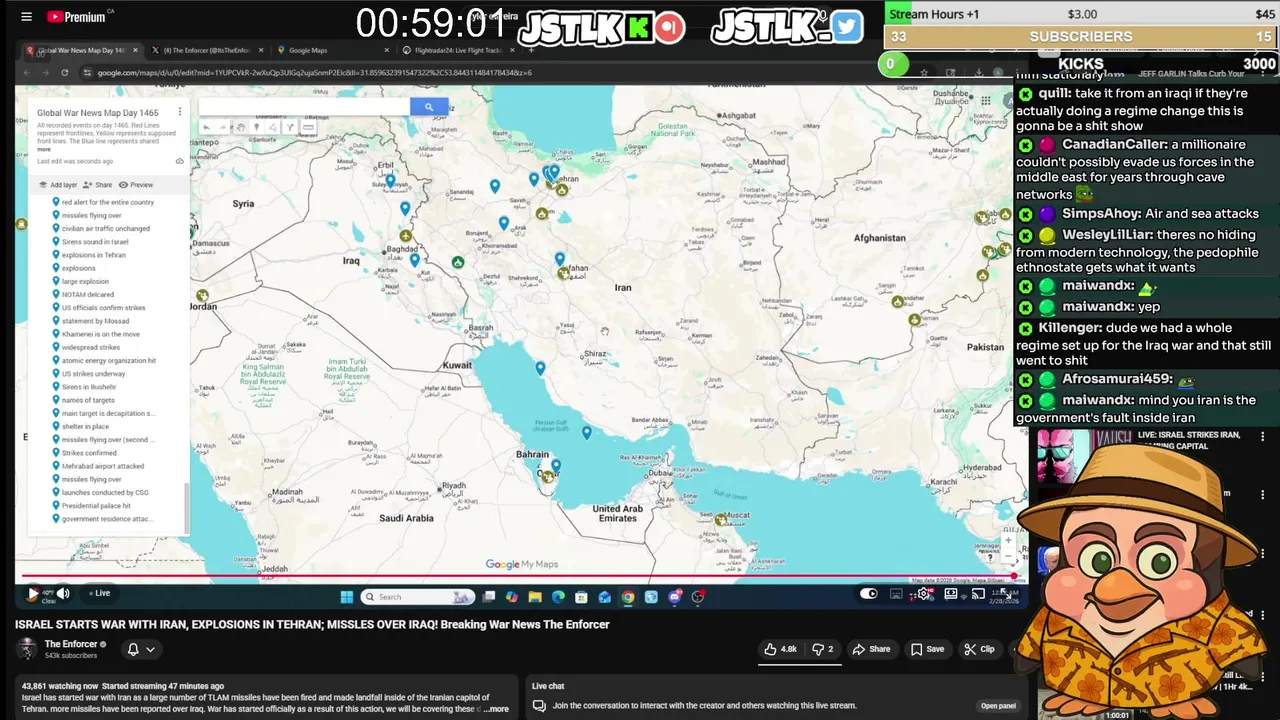Viewport: 1280px width, 720px height.
Task: Choose the Add directions tool
Action: (290, 127)
